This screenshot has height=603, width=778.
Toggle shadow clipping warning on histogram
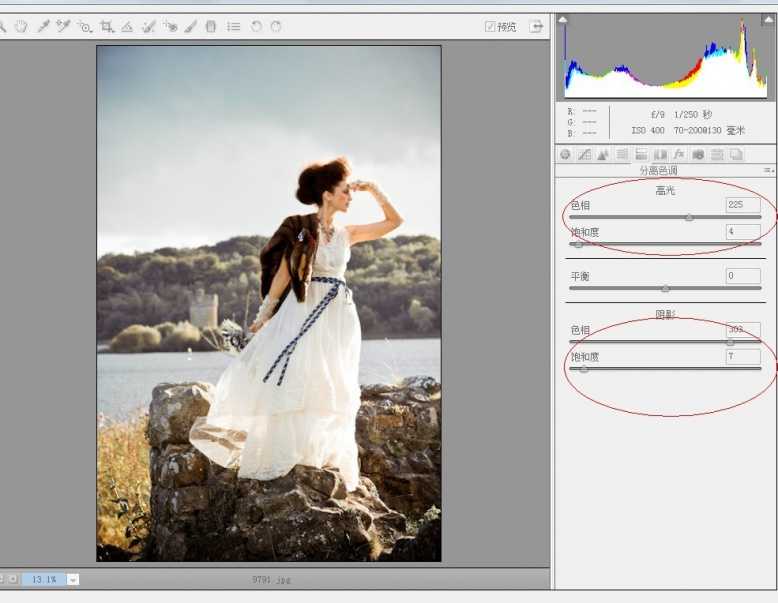tap(563, 20)
